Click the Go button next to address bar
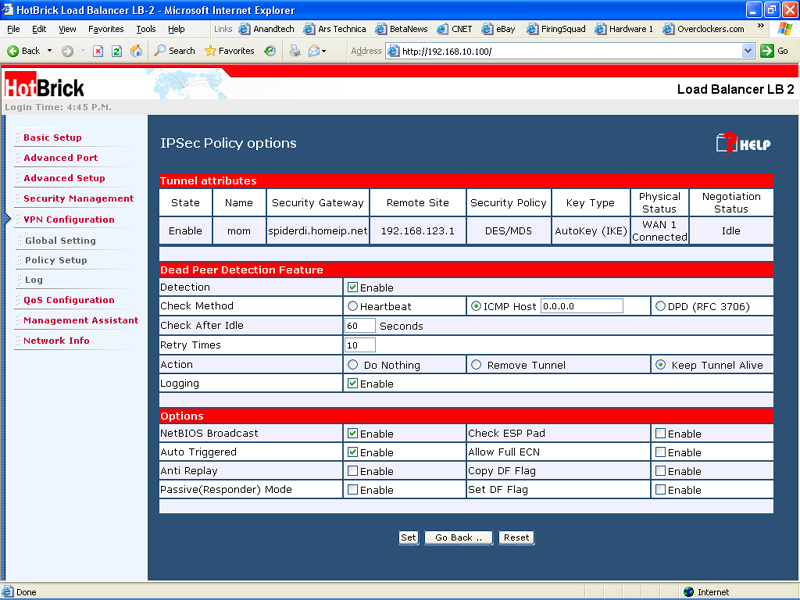This screenshot has width=800, height=600. [x=774, y=51]
